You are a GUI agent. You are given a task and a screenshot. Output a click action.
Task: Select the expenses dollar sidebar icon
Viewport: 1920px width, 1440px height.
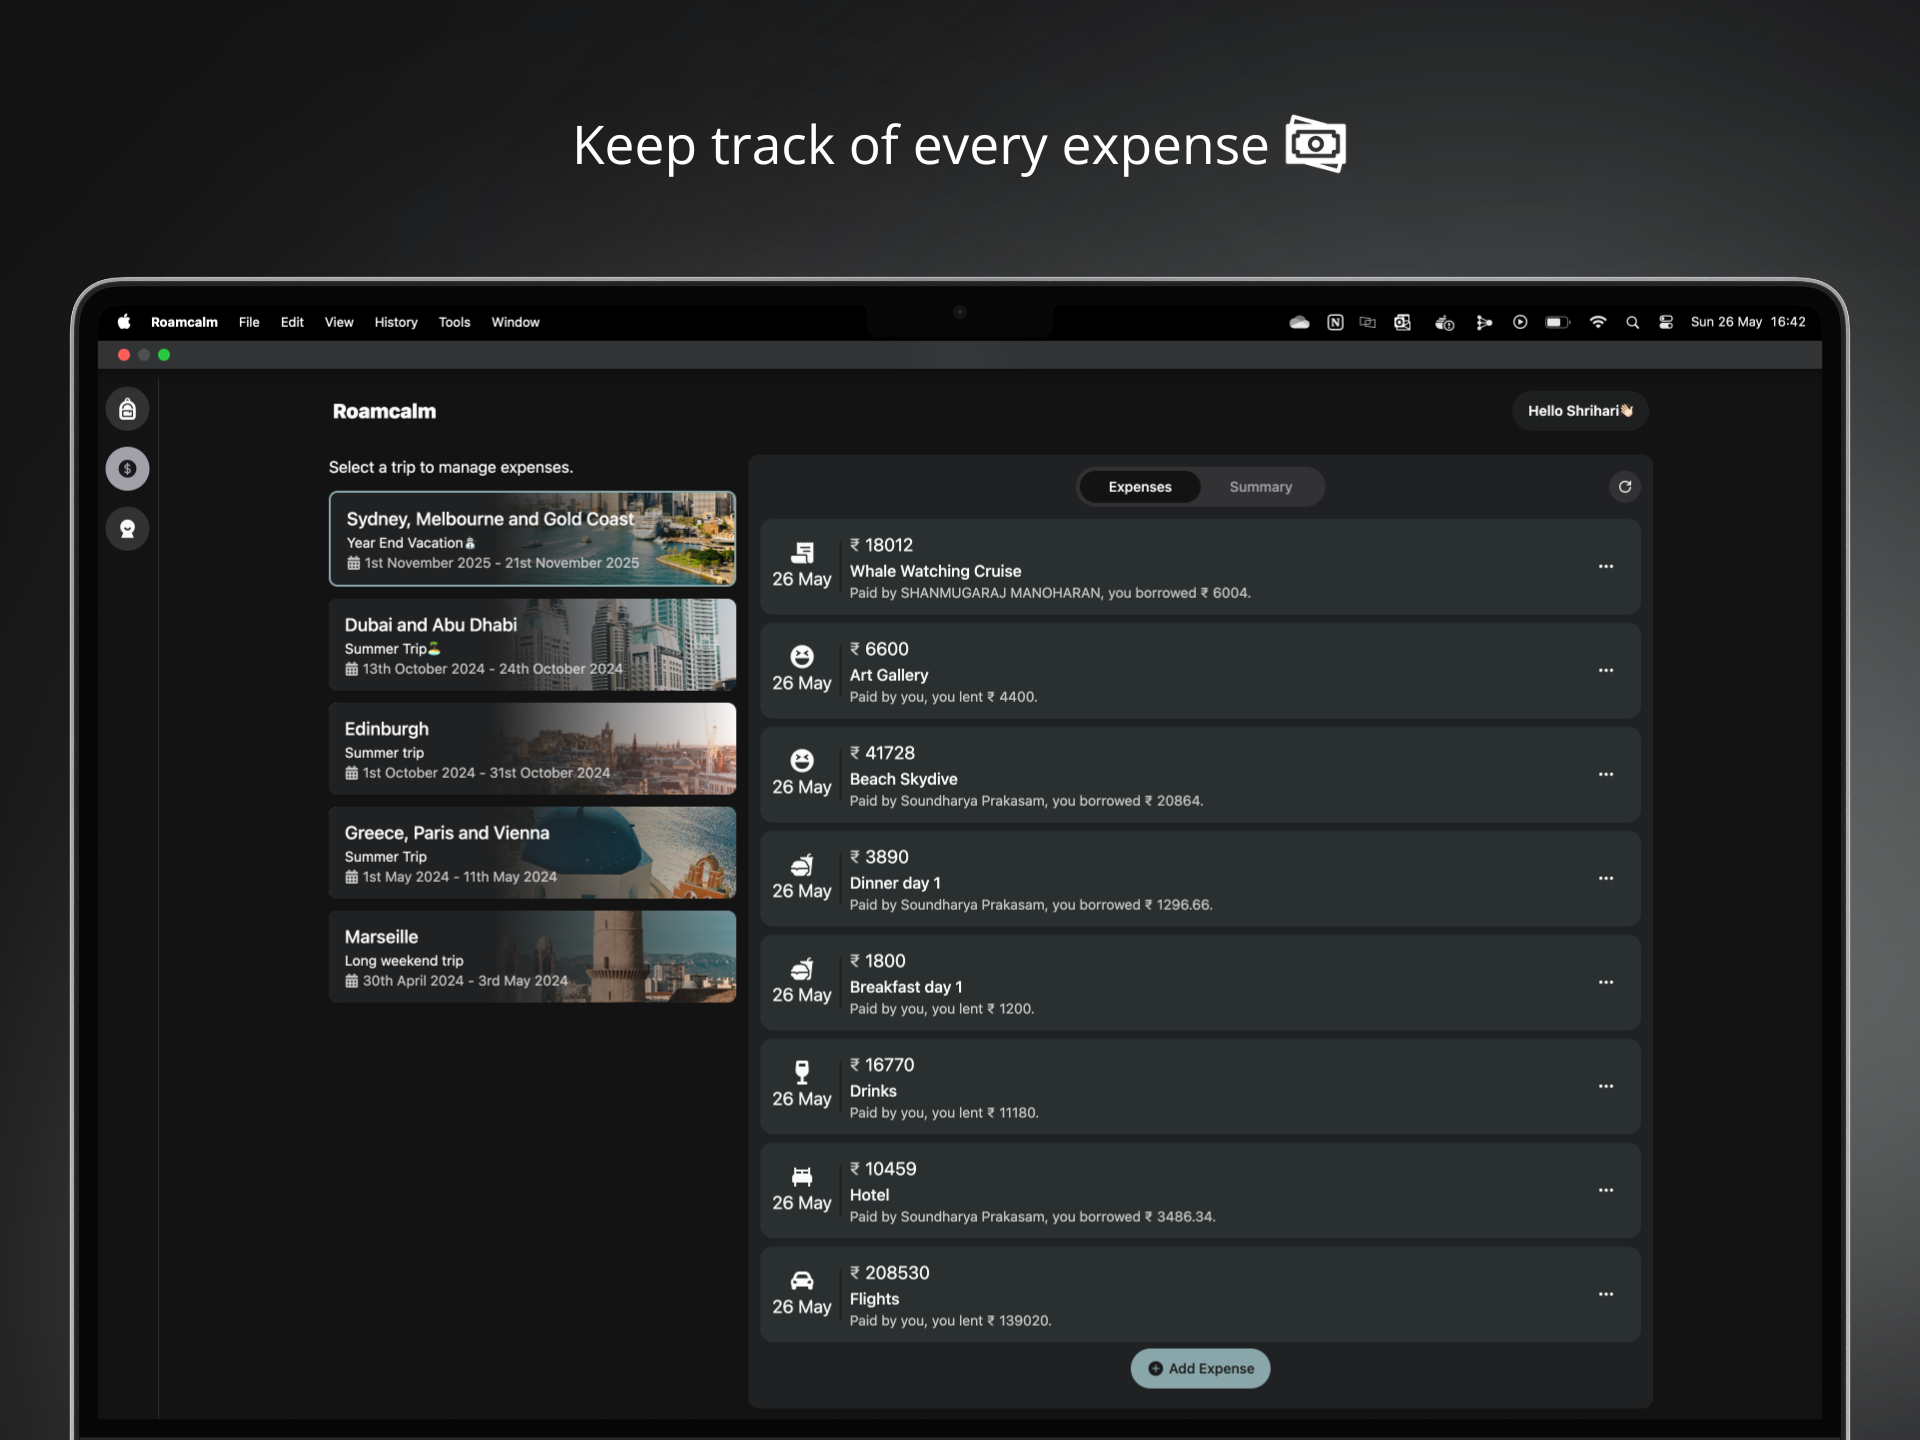(x=127, y=469)
